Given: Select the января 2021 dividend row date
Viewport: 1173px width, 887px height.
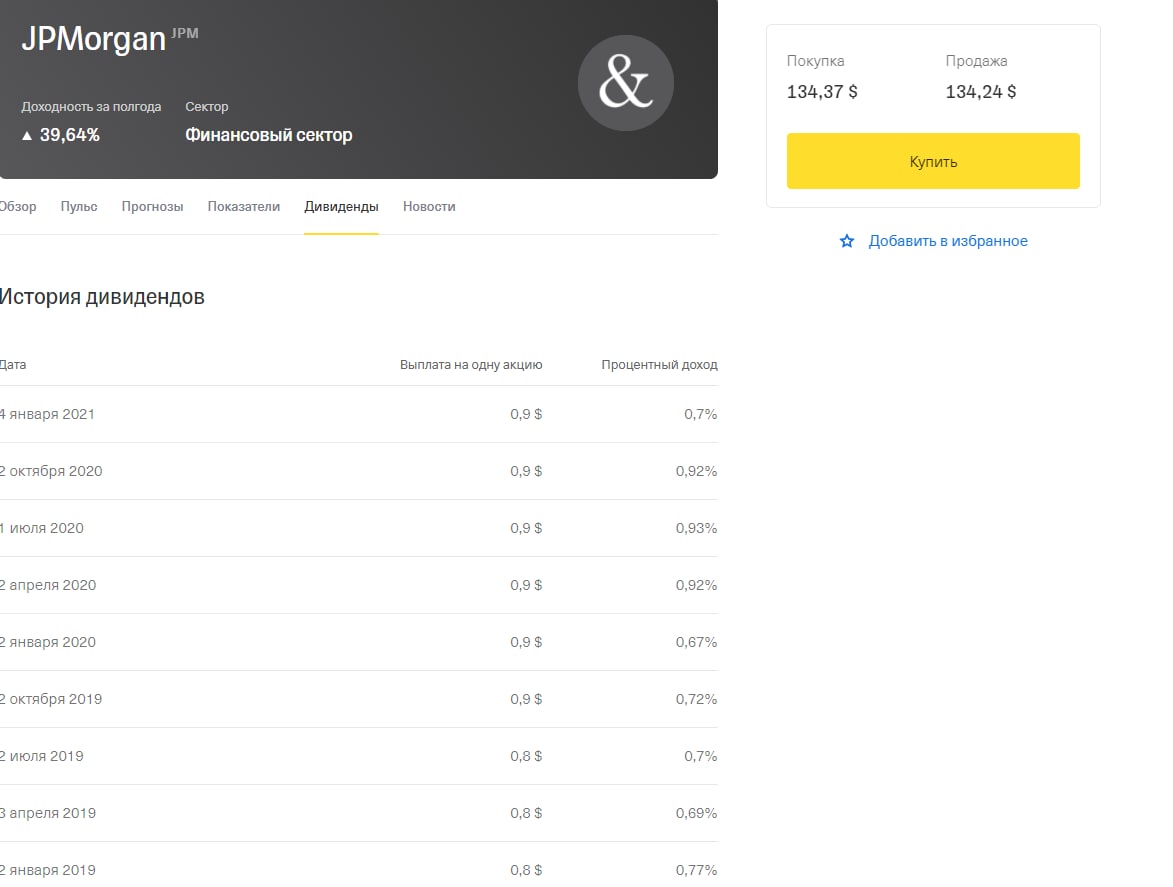Looking at the screenshot, I should click(47, 414).
